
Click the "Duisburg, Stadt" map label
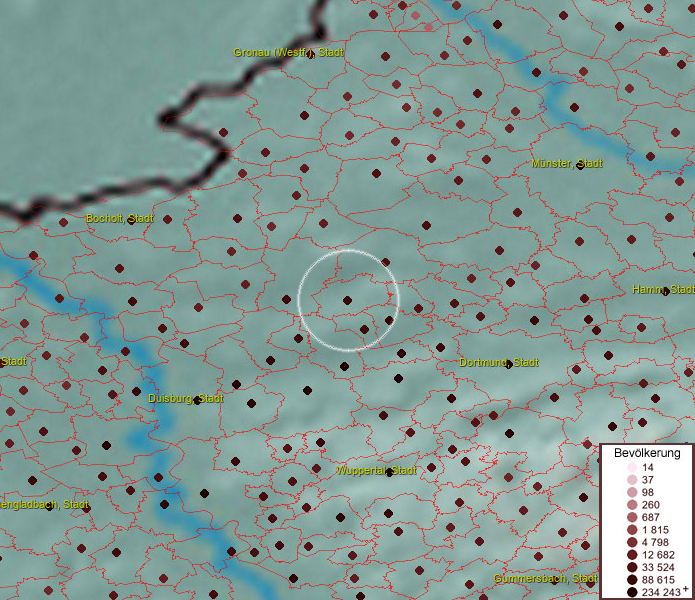(x=185, y=398)
